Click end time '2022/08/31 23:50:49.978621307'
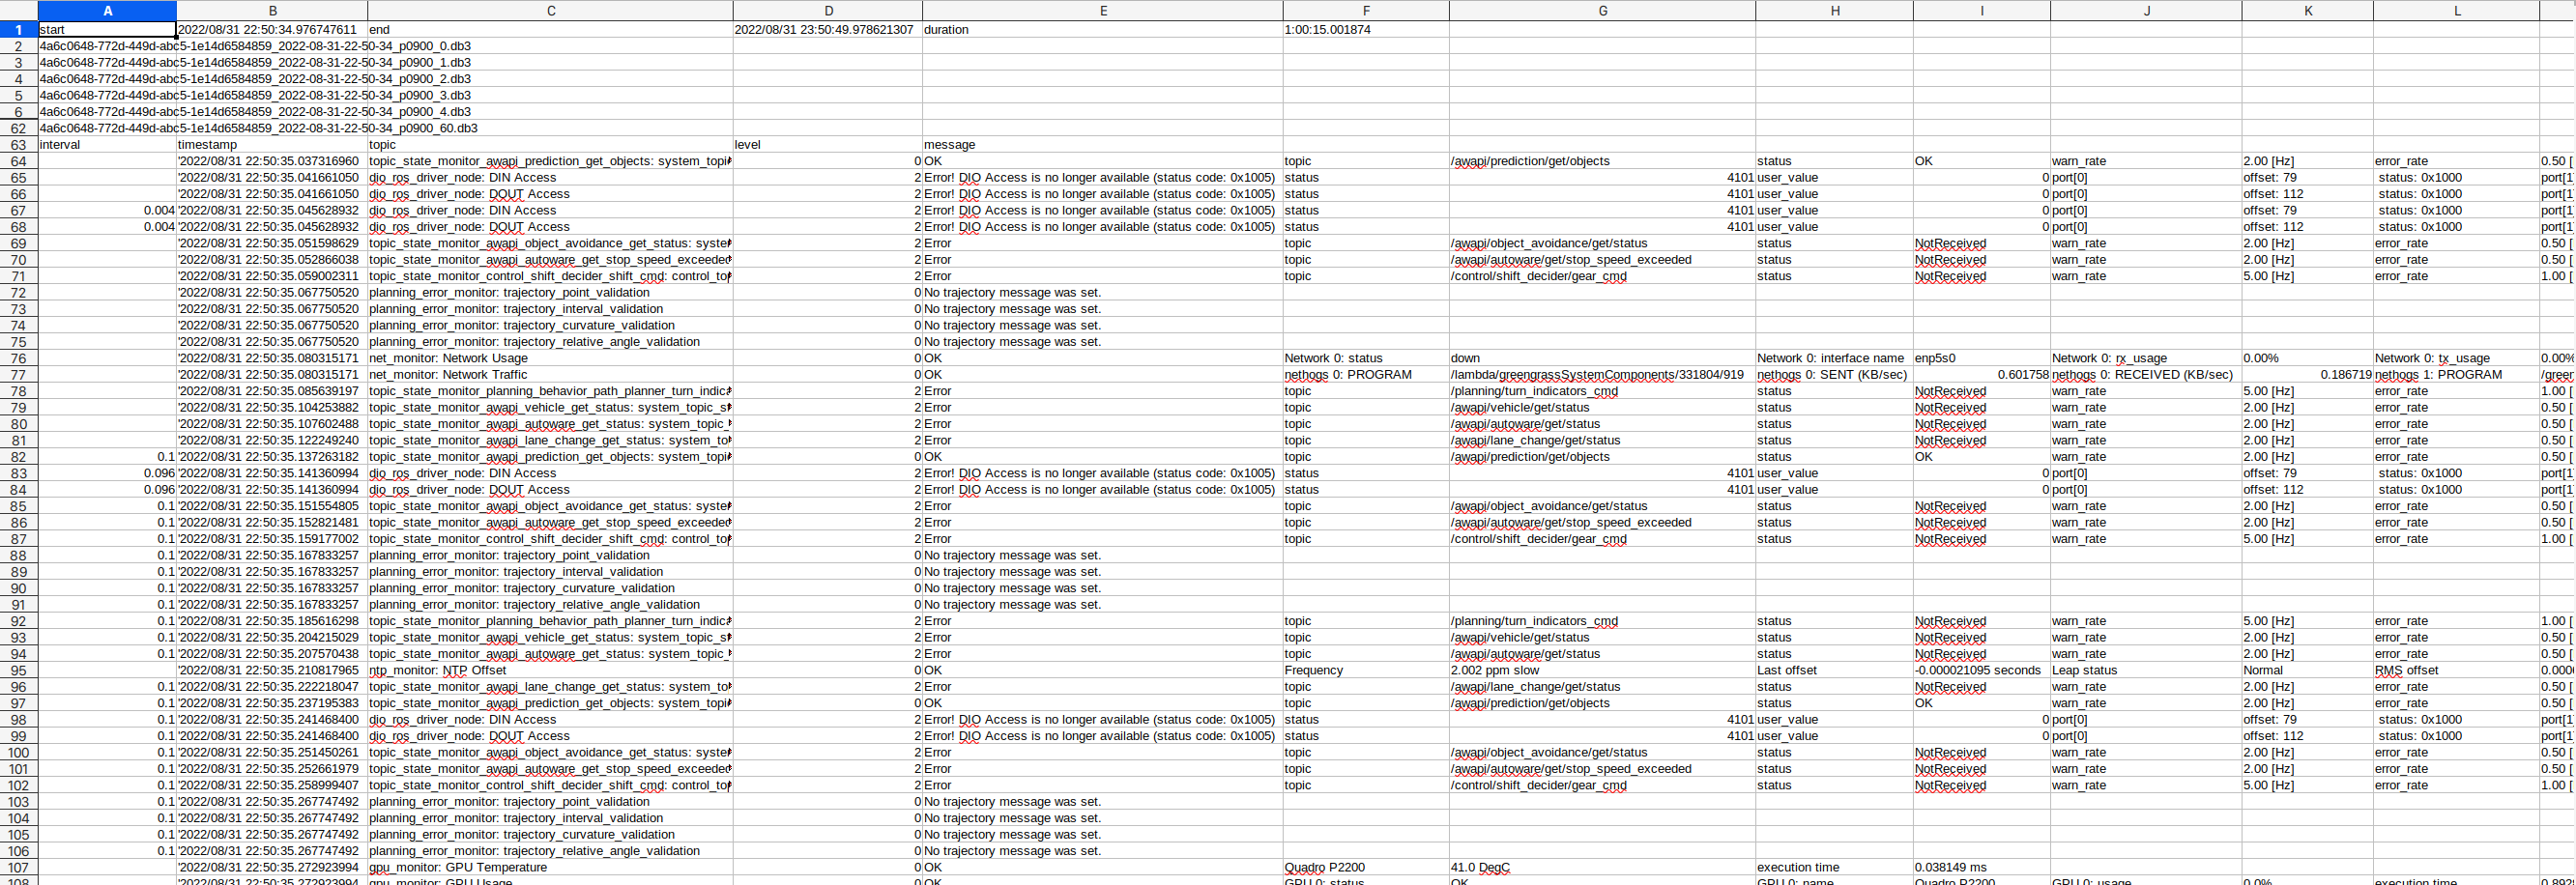Viewport: 2576px width, 885px height. point(828,30)
